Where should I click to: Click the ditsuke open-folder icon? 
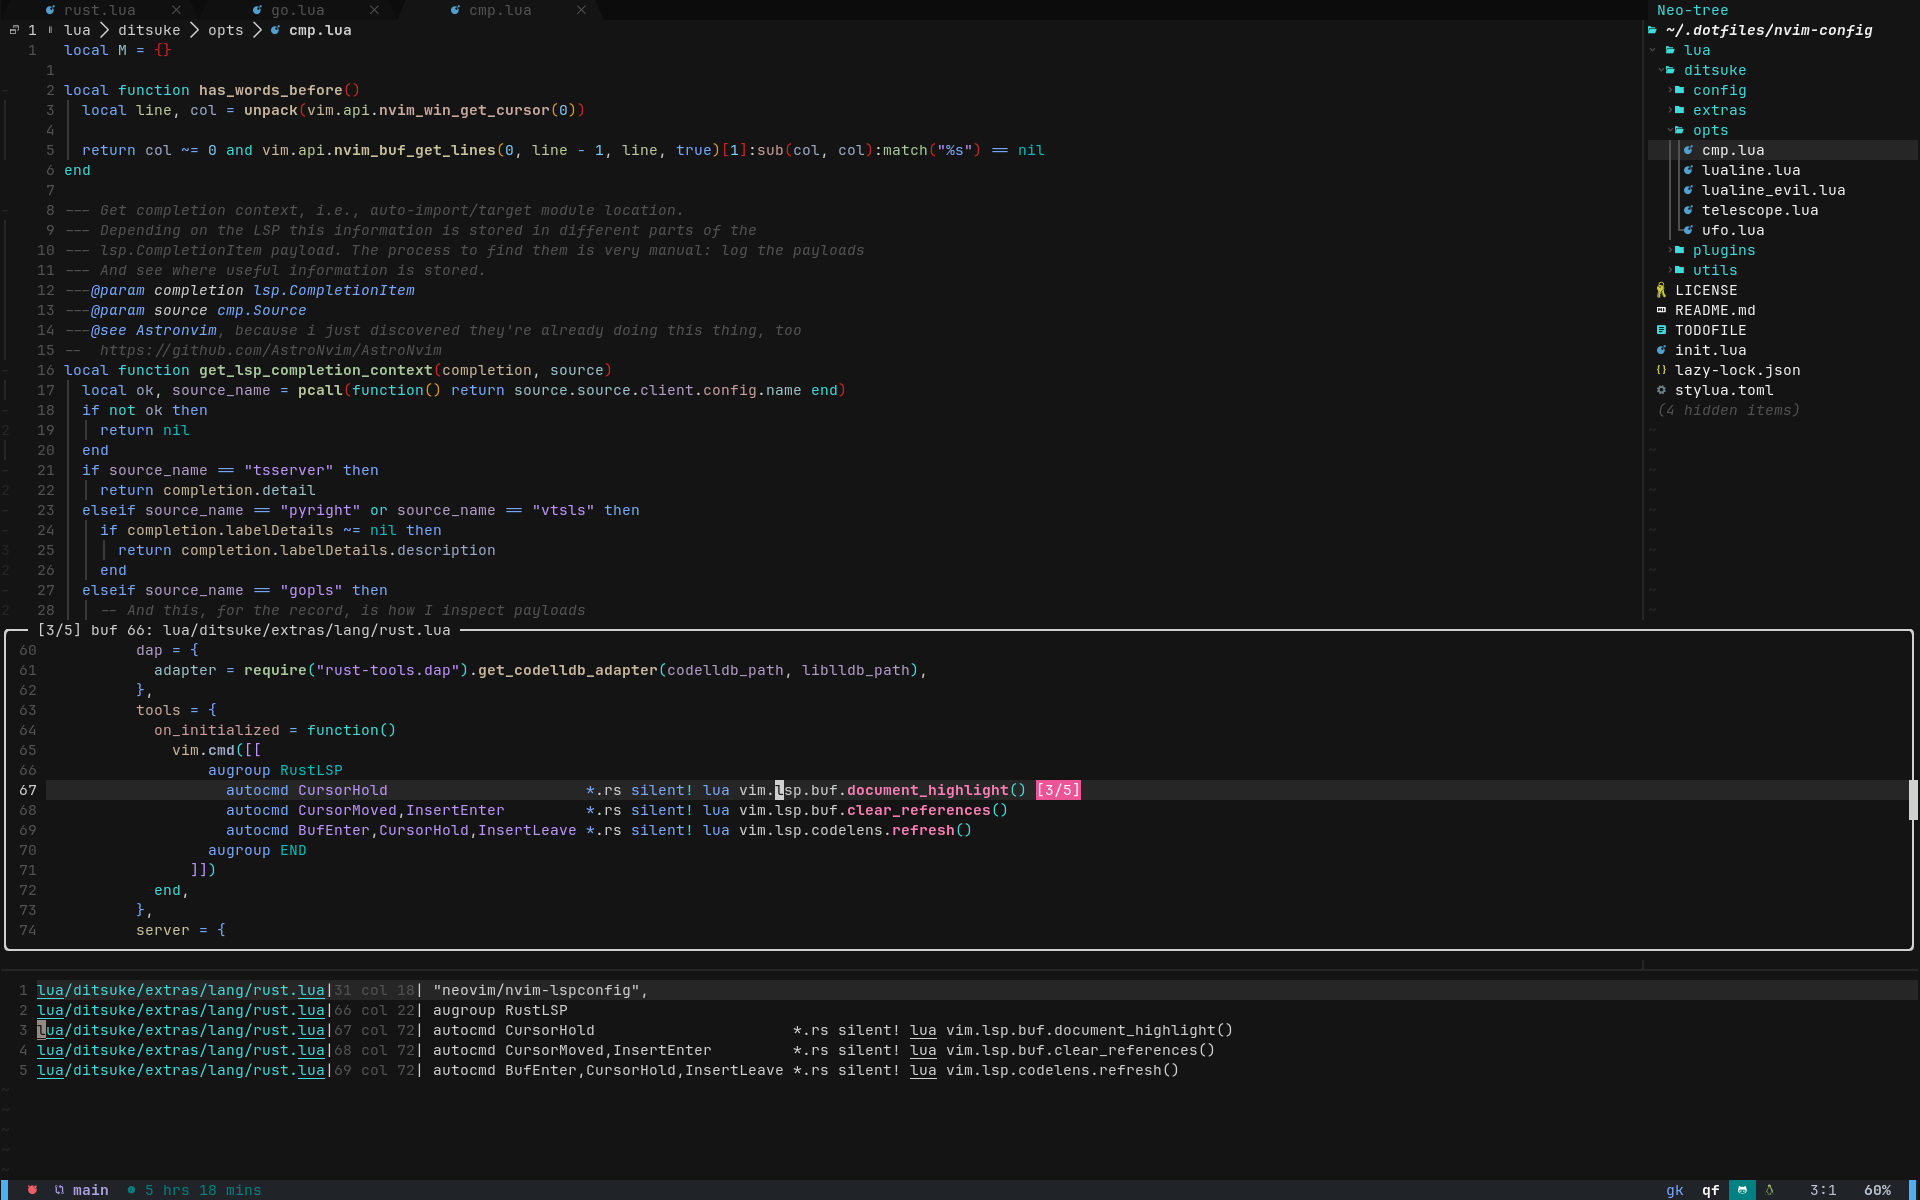(1670, 70)
